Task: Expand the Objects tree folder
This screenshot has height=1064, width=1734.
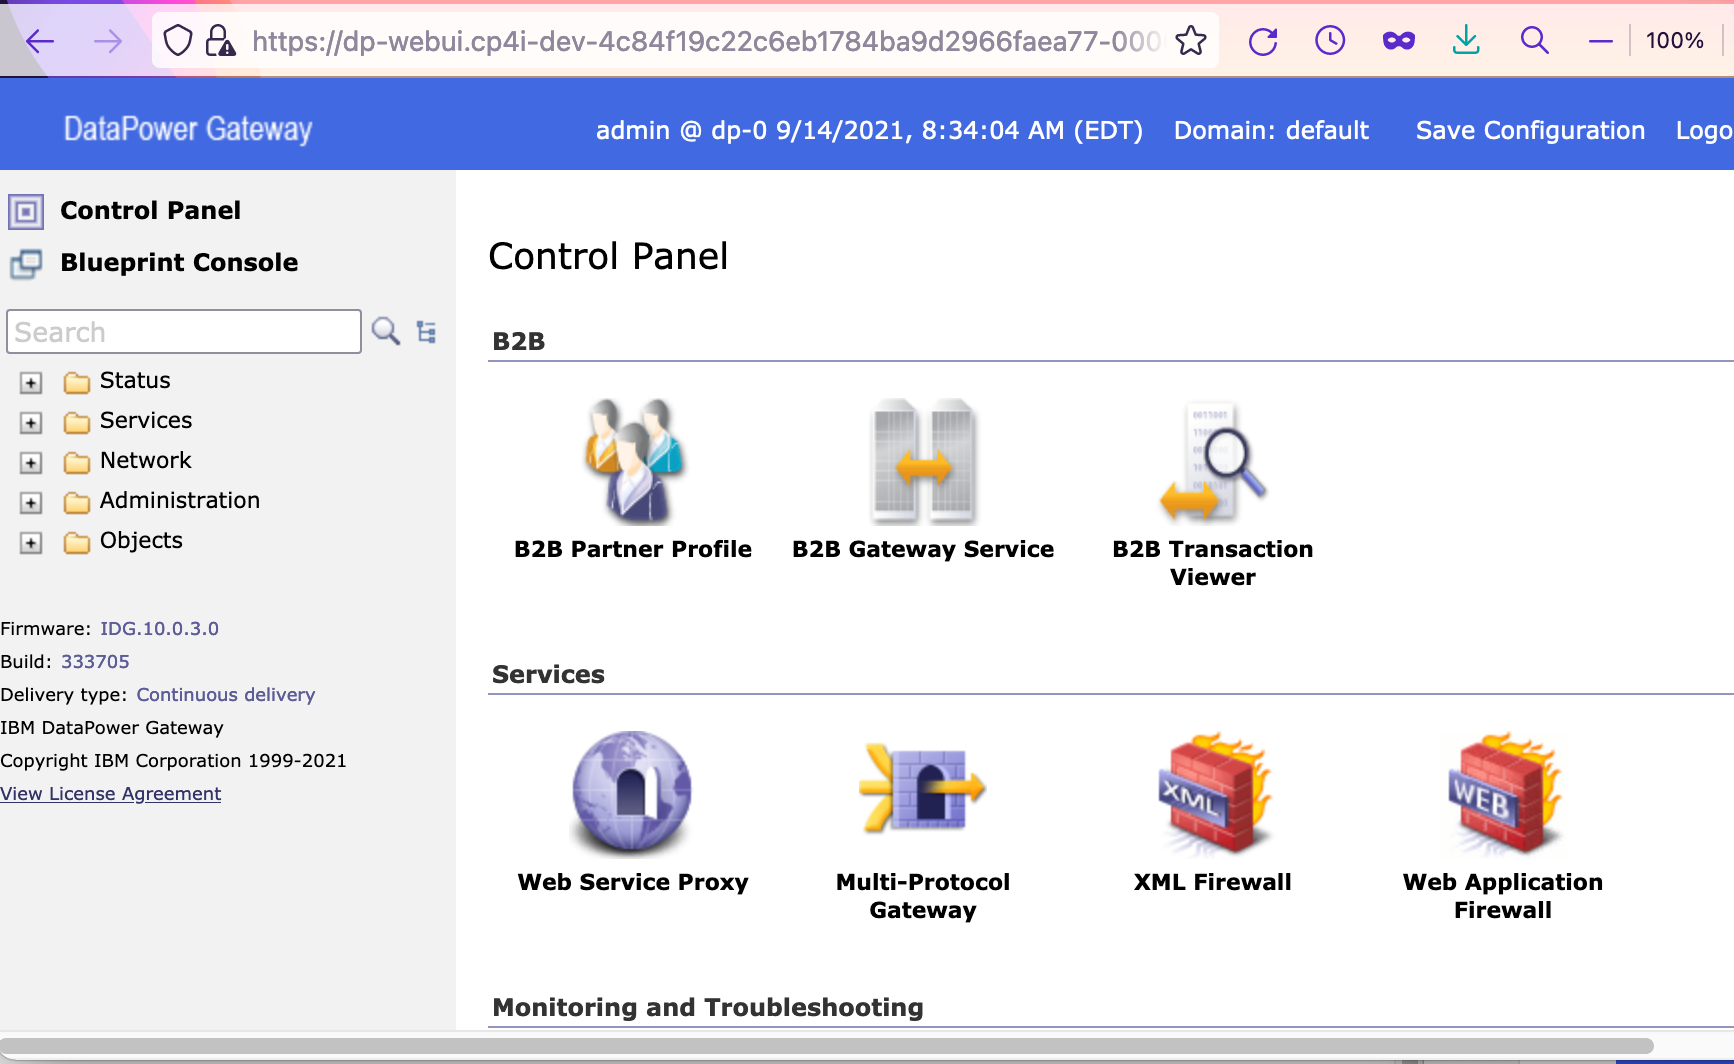Action: (x=31, y=543)
